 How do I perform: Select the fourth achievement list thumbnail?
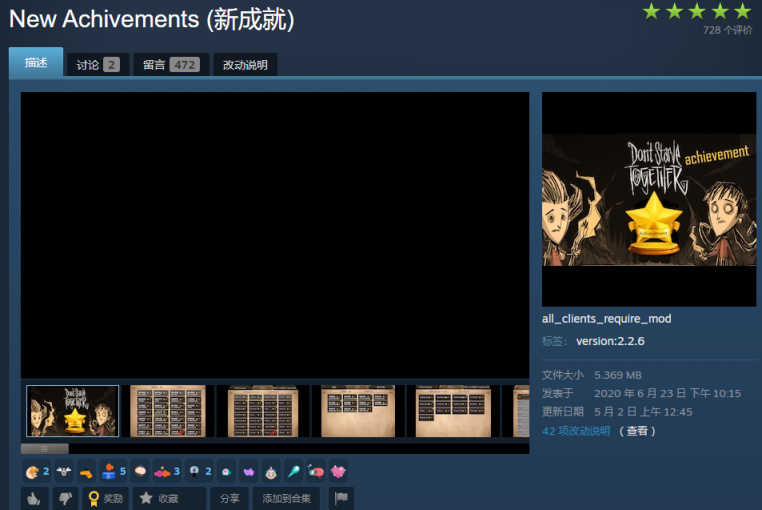coord(358,411)
